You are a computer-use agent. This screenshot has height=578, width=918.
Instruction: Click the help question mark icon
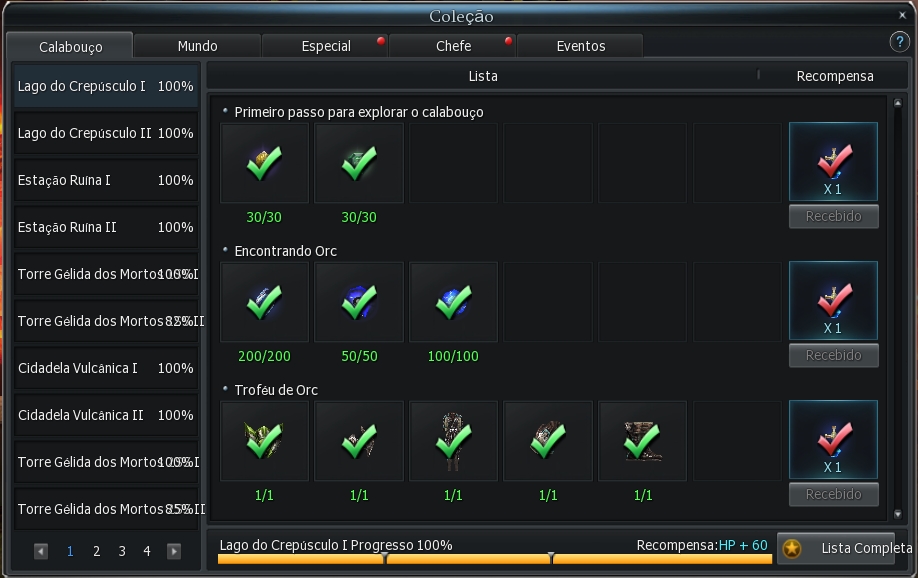(898, 42)
